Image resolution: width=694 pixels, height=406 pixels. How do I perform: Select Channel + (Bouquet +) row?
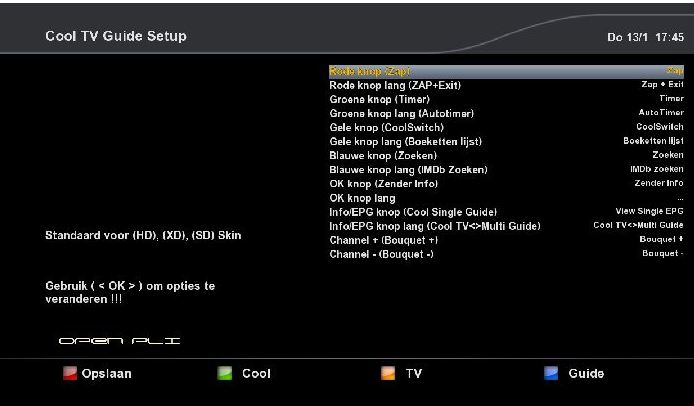(506, 240)
